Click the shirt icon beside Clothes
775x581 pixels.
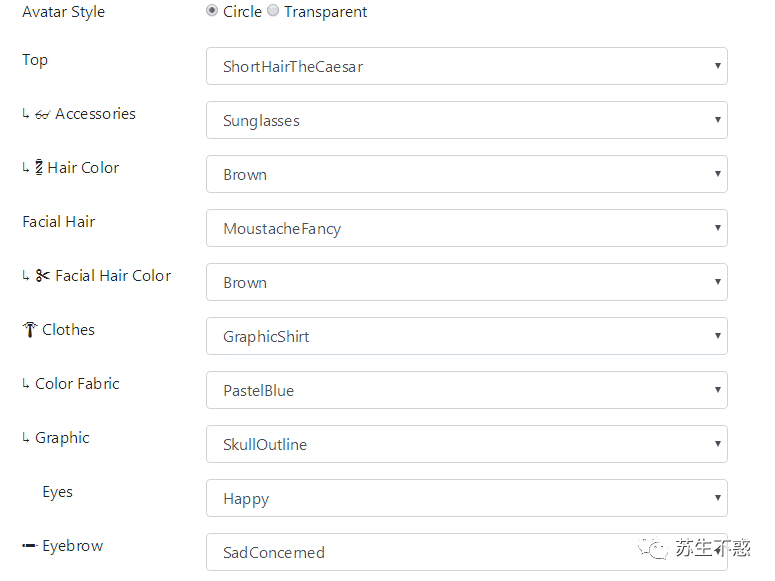coord(29,330)
